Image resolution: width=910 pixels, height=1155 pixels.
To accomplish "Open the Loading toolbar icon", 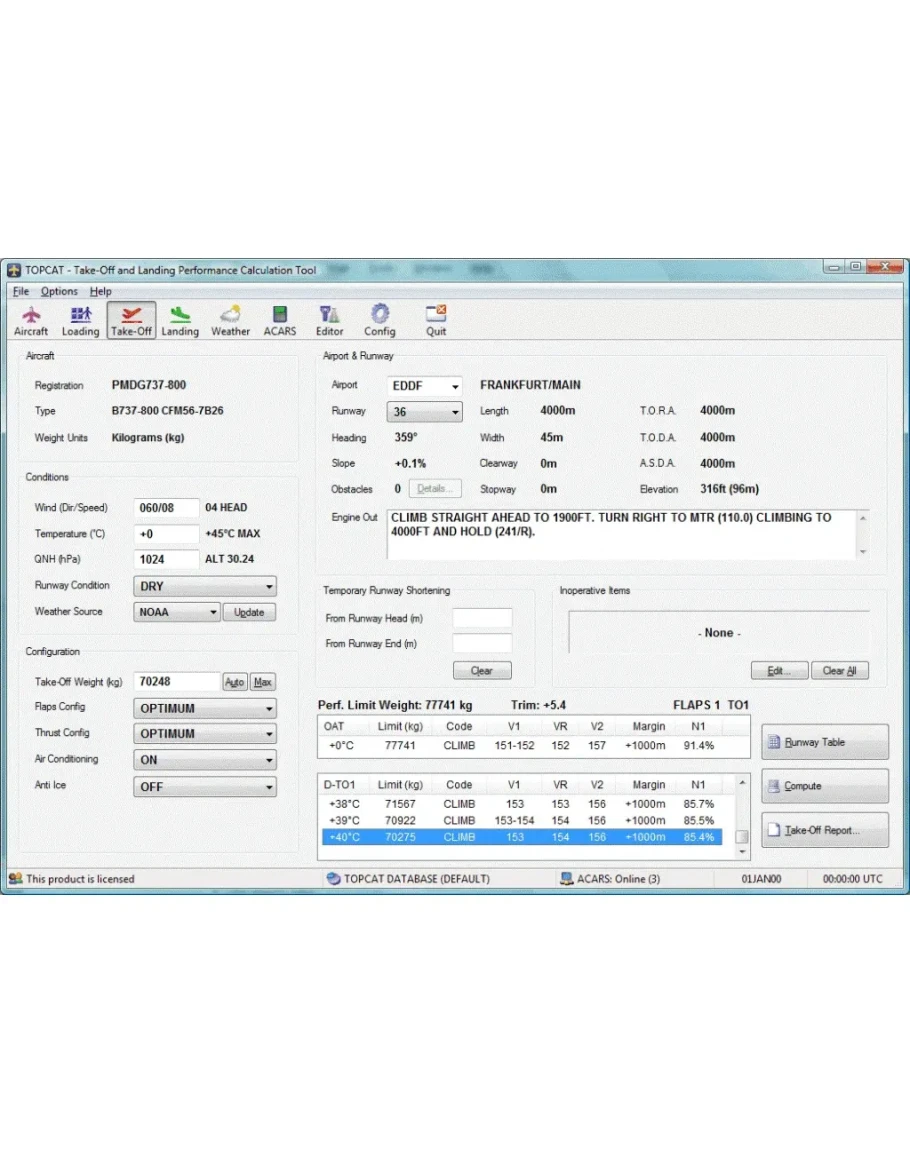I will click(80, 320).
